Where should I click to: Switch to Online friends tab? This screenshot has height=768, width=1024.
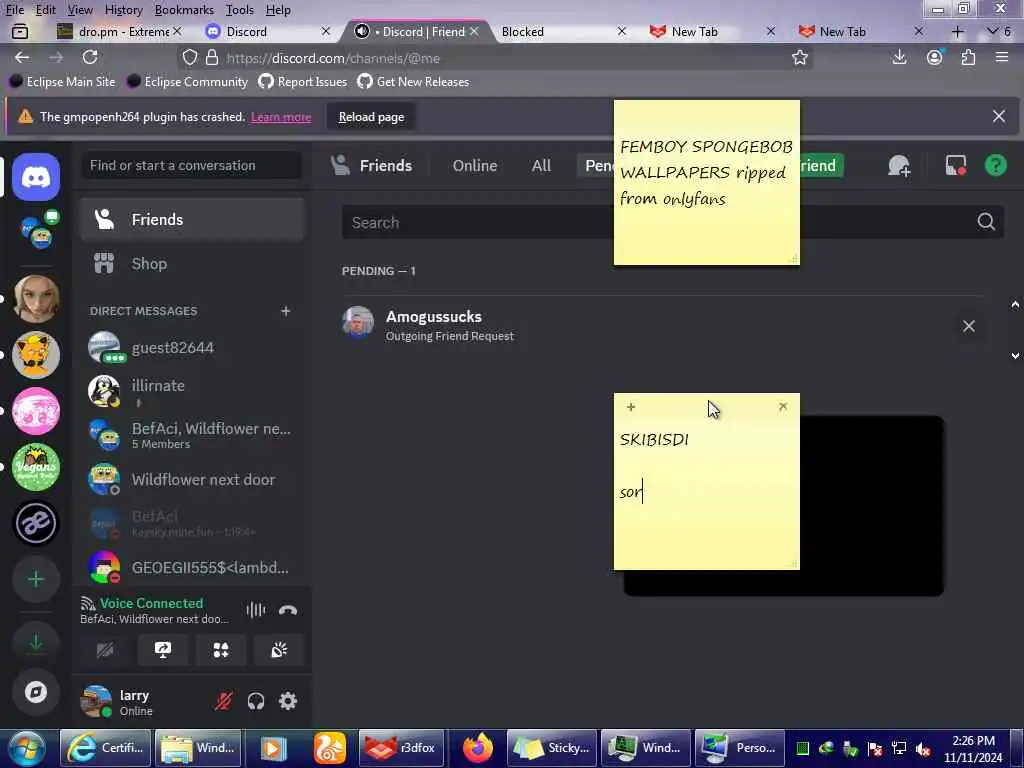475,165
